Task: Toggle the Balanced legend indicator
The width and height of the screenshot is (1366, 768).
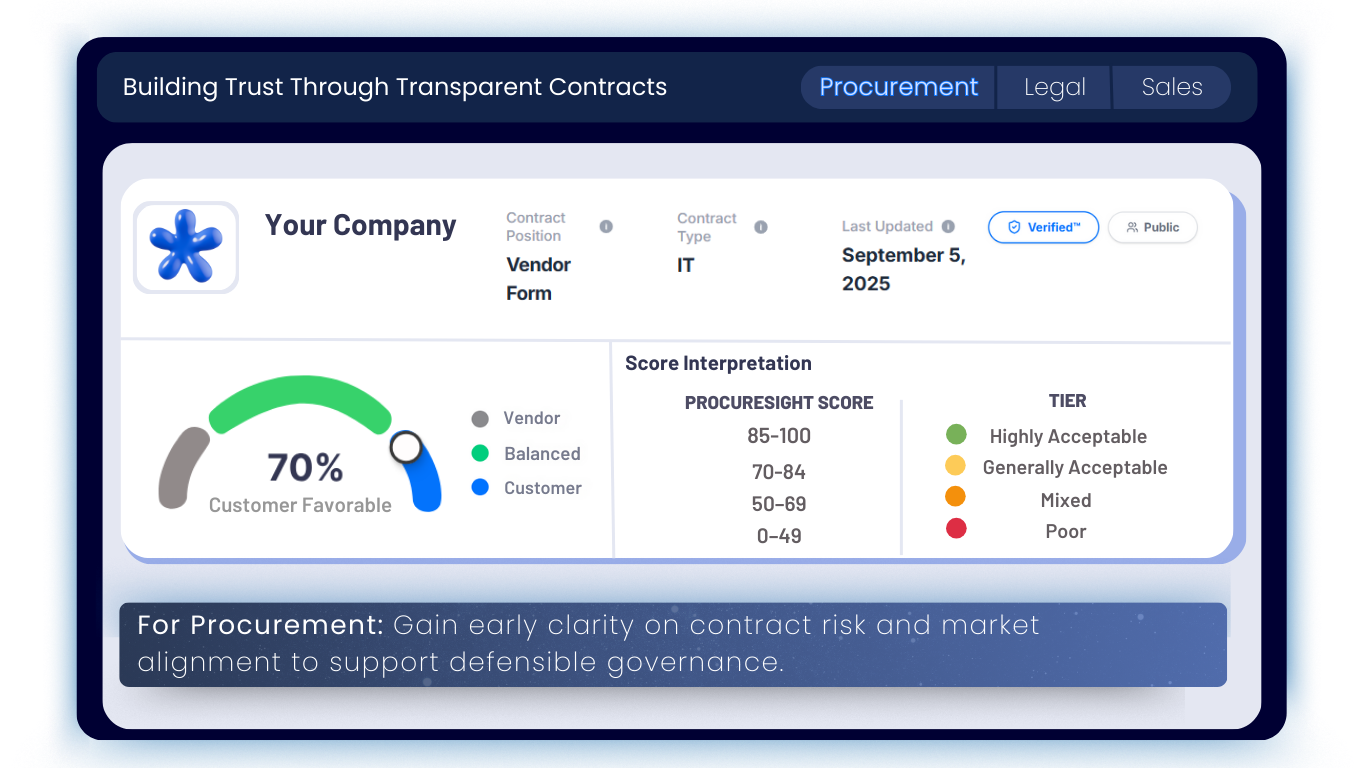Action: 480,453
